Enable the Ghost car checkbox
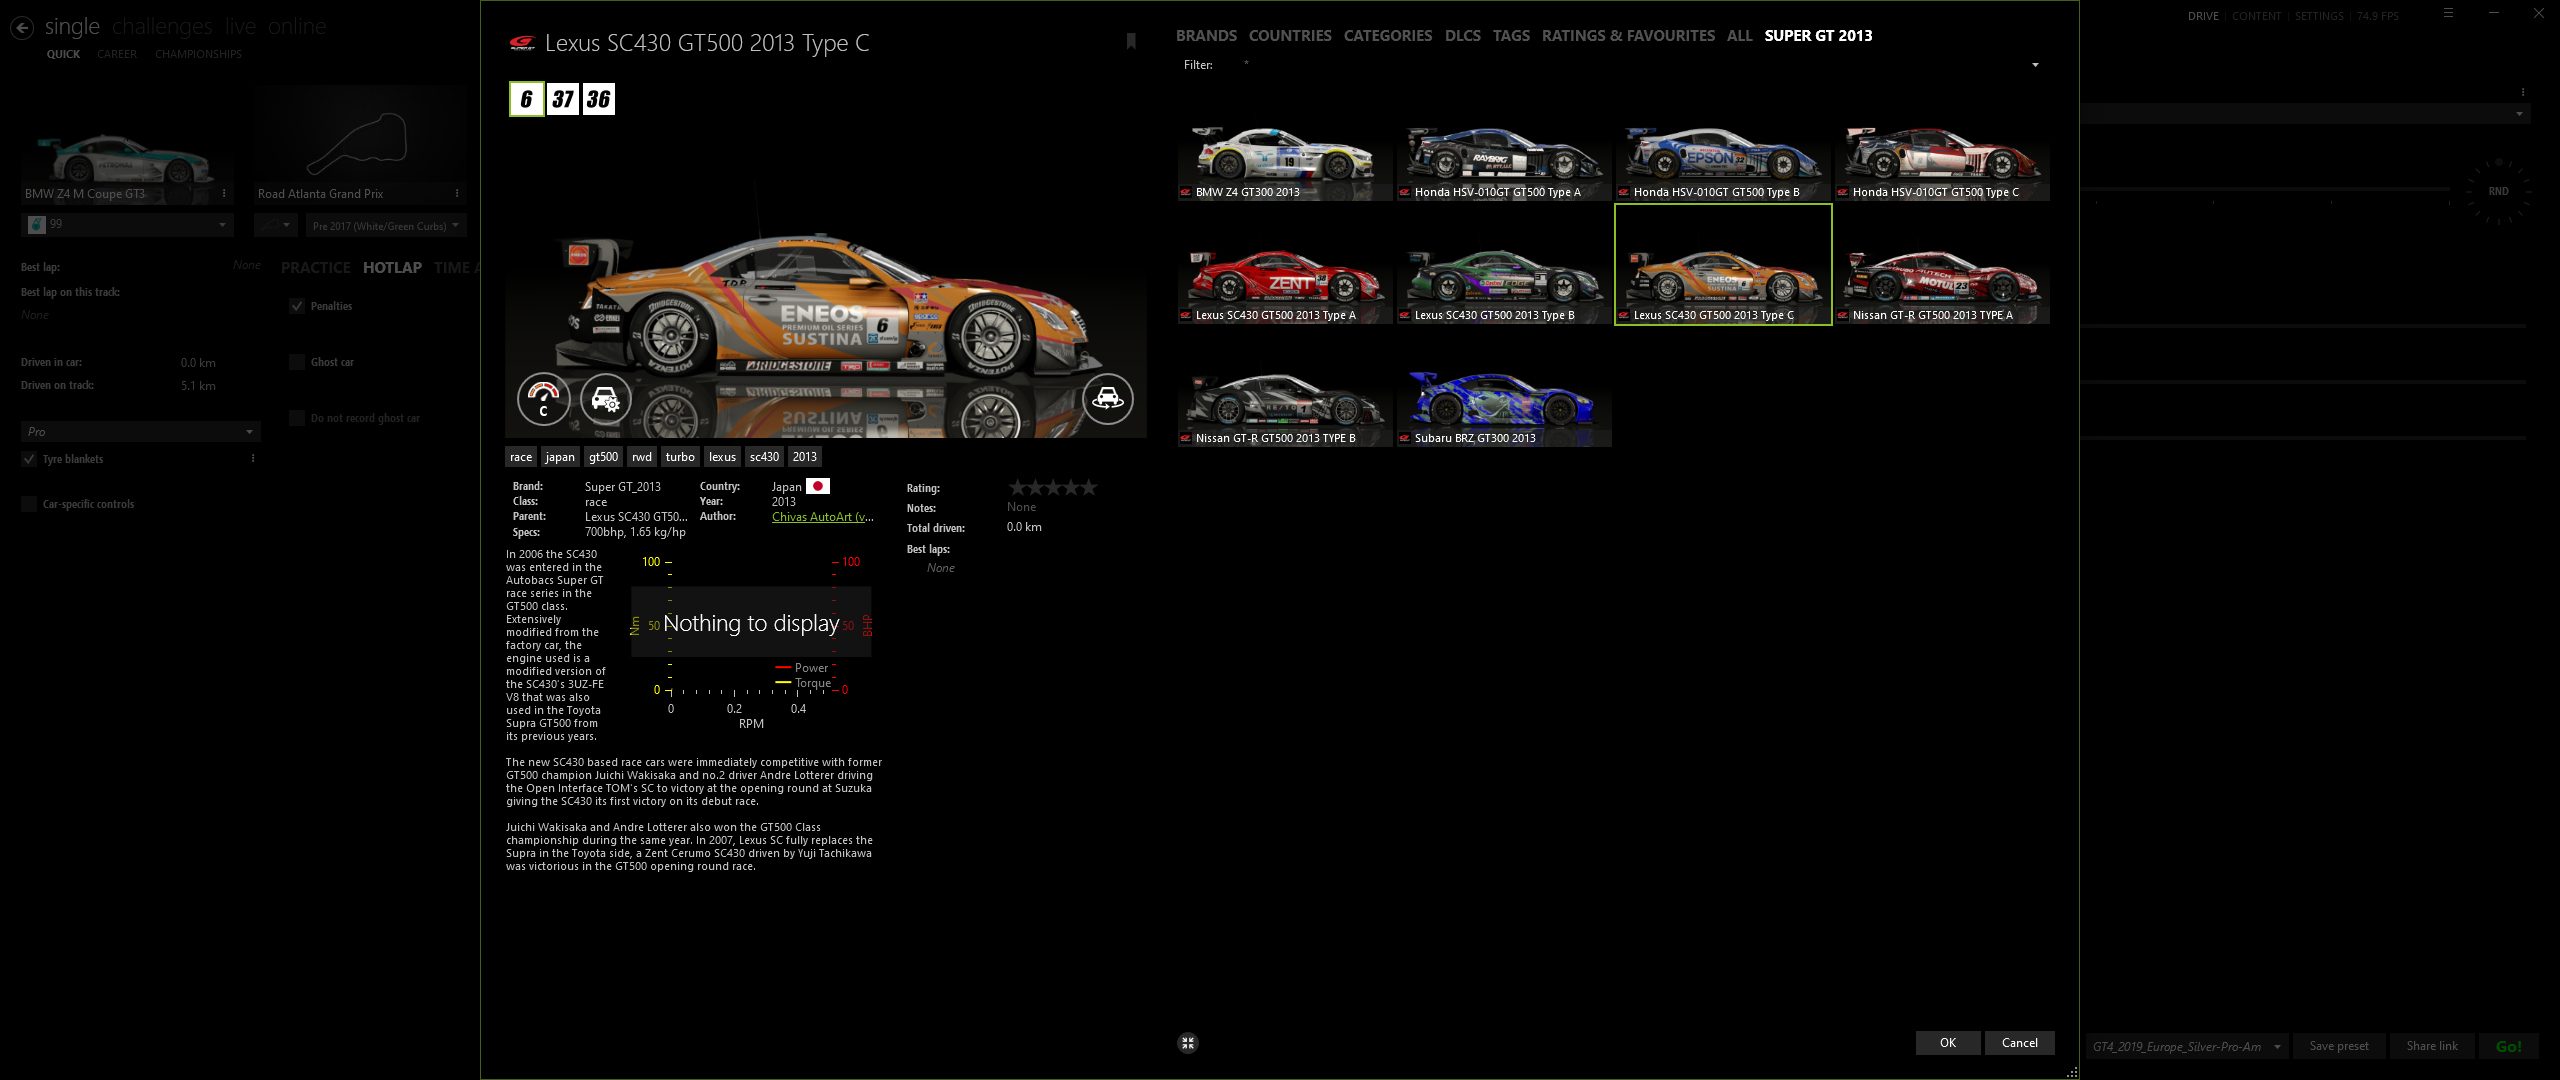2560x1080 pixels. [297, 362]
